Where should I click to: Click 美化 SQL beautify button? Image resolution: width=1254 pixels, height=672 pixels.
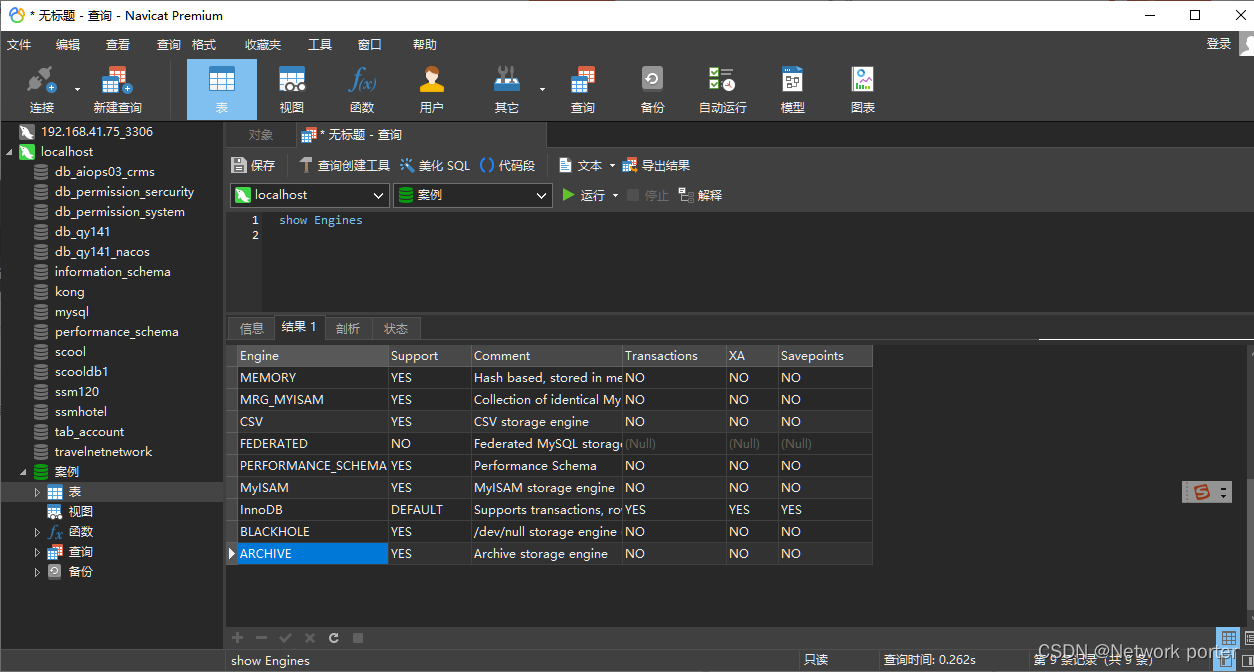pos(435,165)
